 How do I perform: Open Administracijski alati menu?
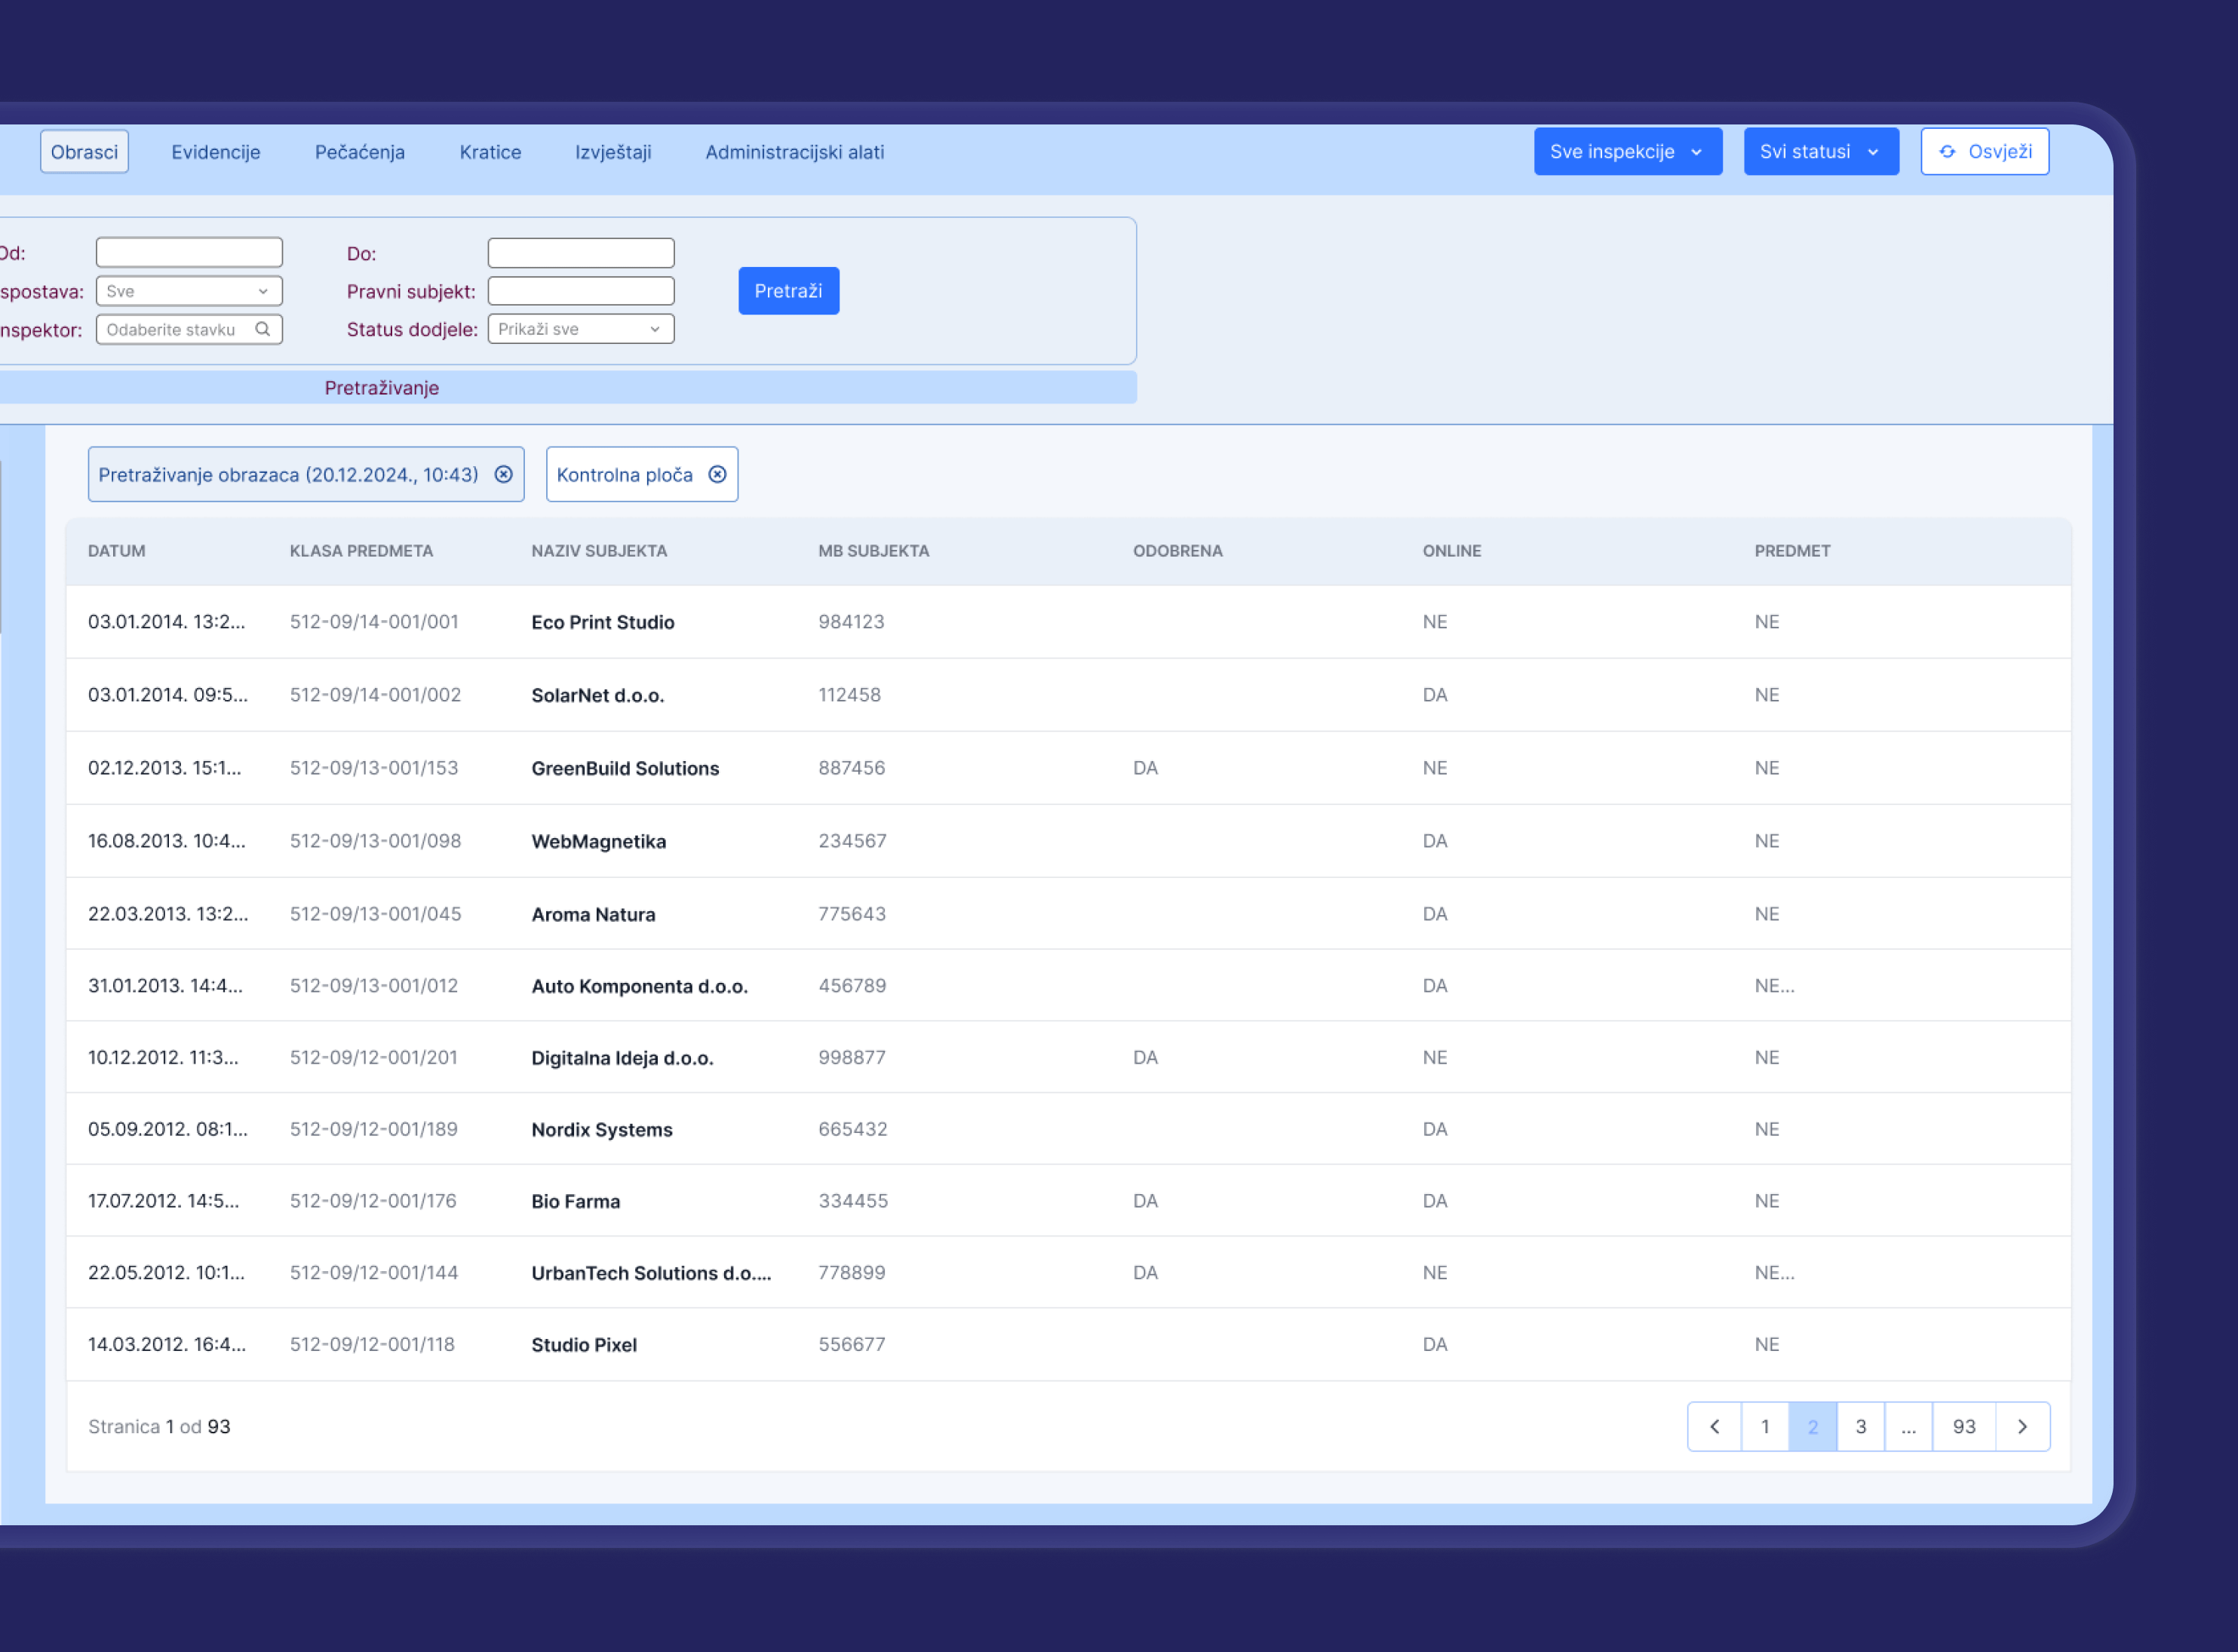click(x=794, y=152)
